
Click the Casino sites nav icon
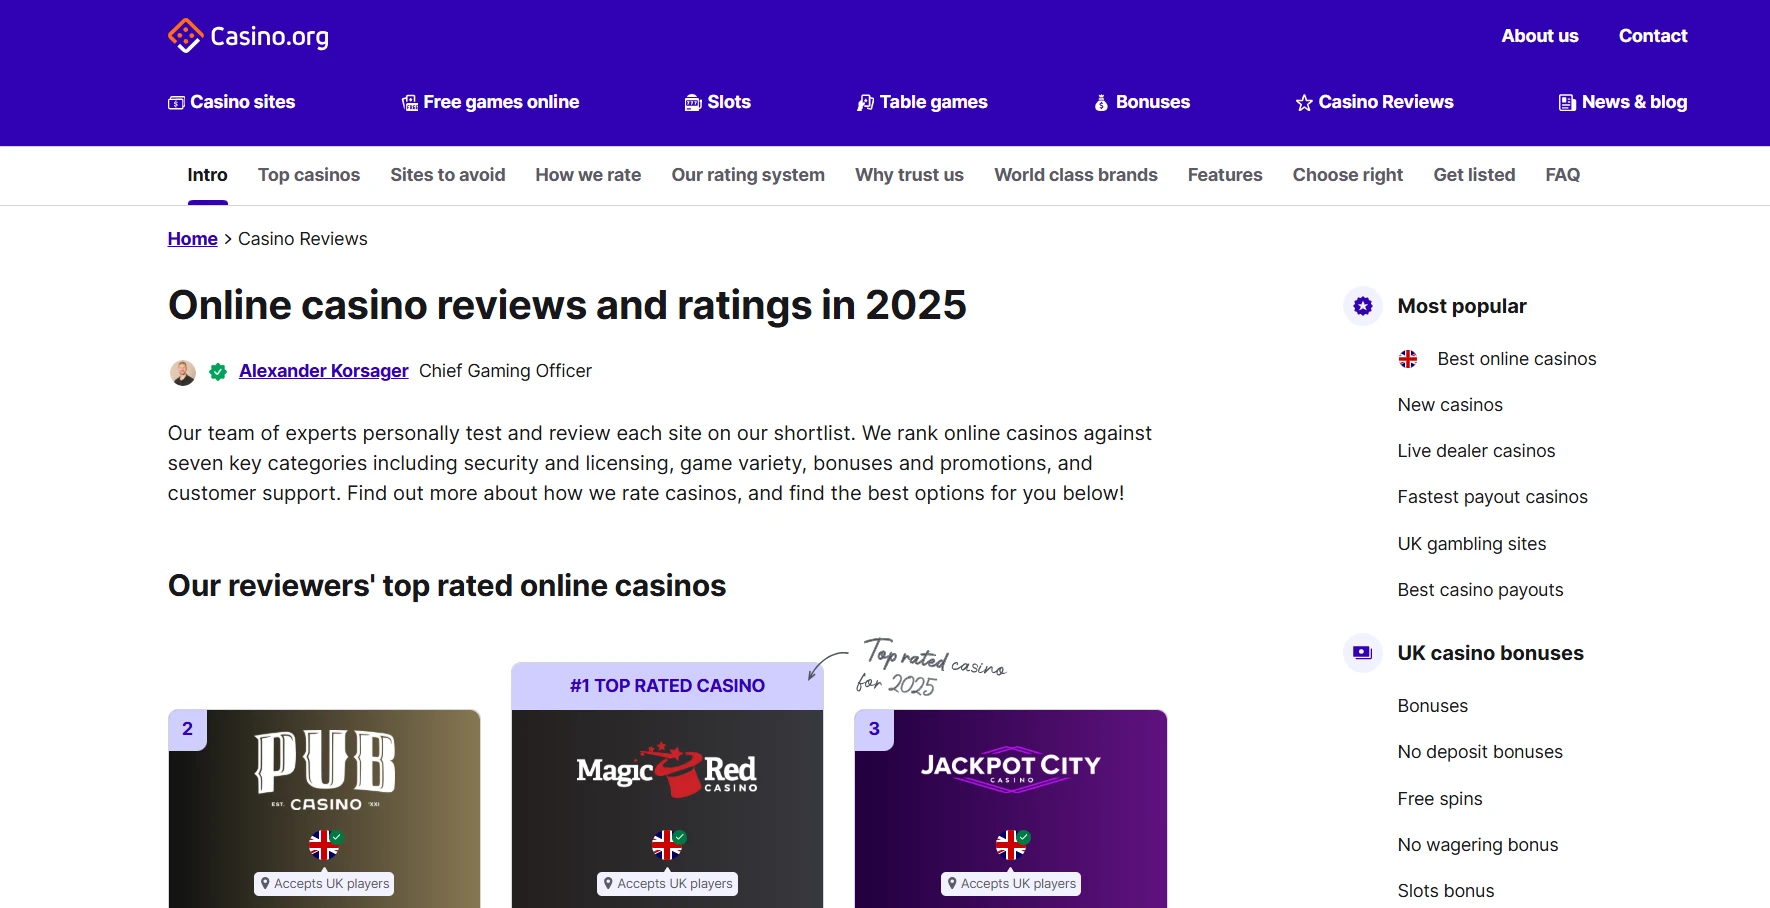(176, 103)
